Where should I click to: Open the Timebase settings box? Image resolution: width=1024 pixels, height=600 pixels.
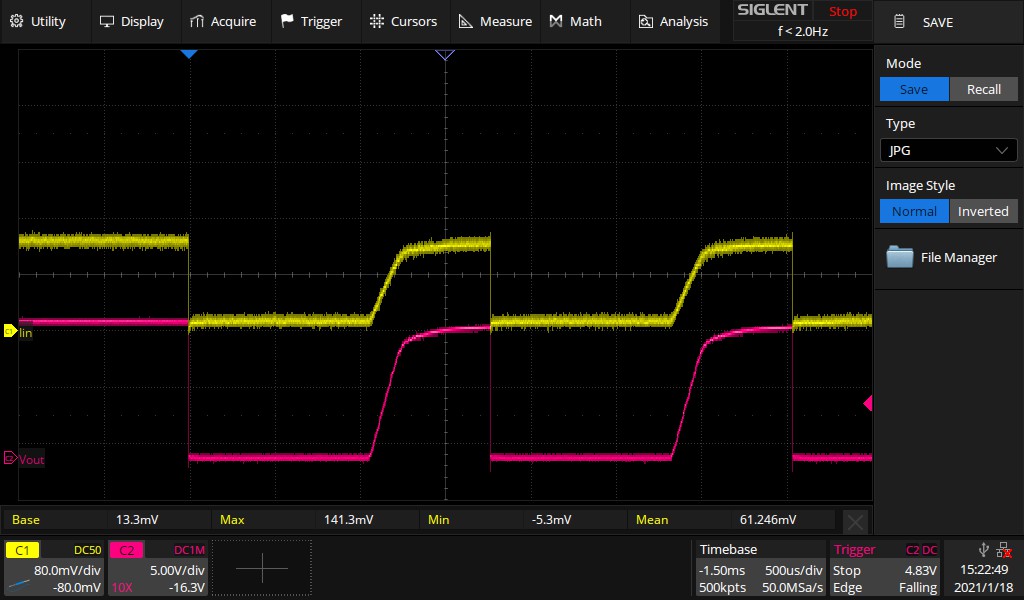(x=760, y=568)
